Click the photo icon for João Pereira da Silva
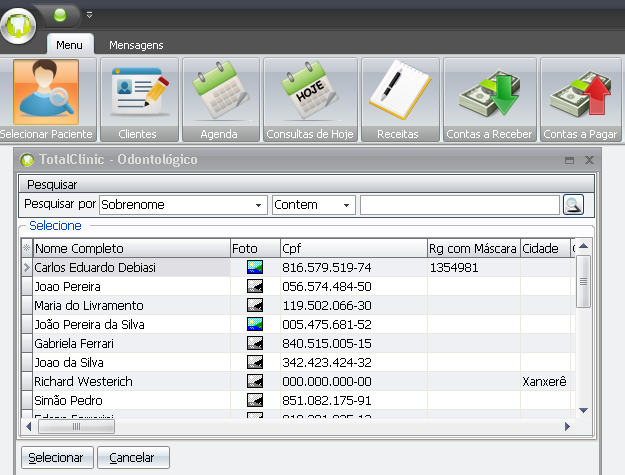Screen dimensions: 625x475 coord(255,324)
